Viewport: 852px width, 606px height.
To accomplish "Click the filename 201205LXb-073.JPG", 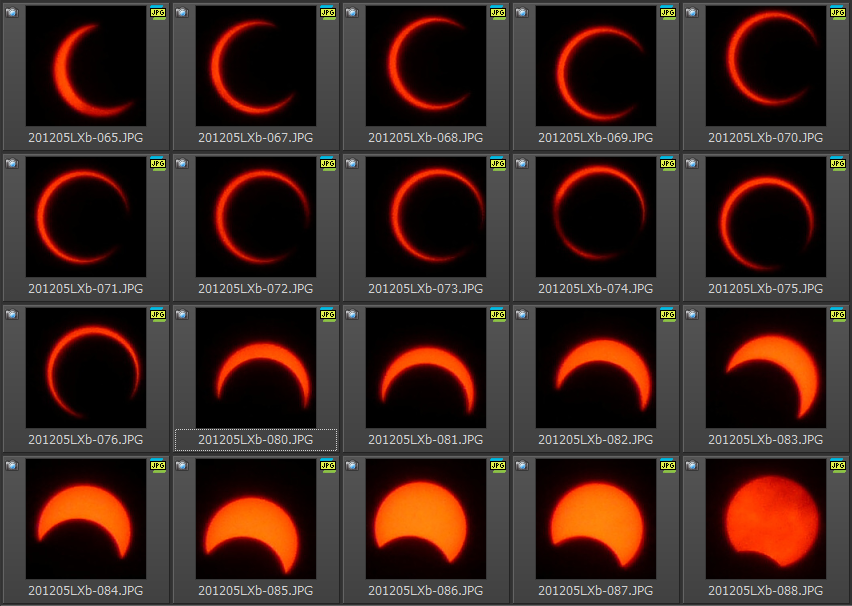I will tap(426, 289).
